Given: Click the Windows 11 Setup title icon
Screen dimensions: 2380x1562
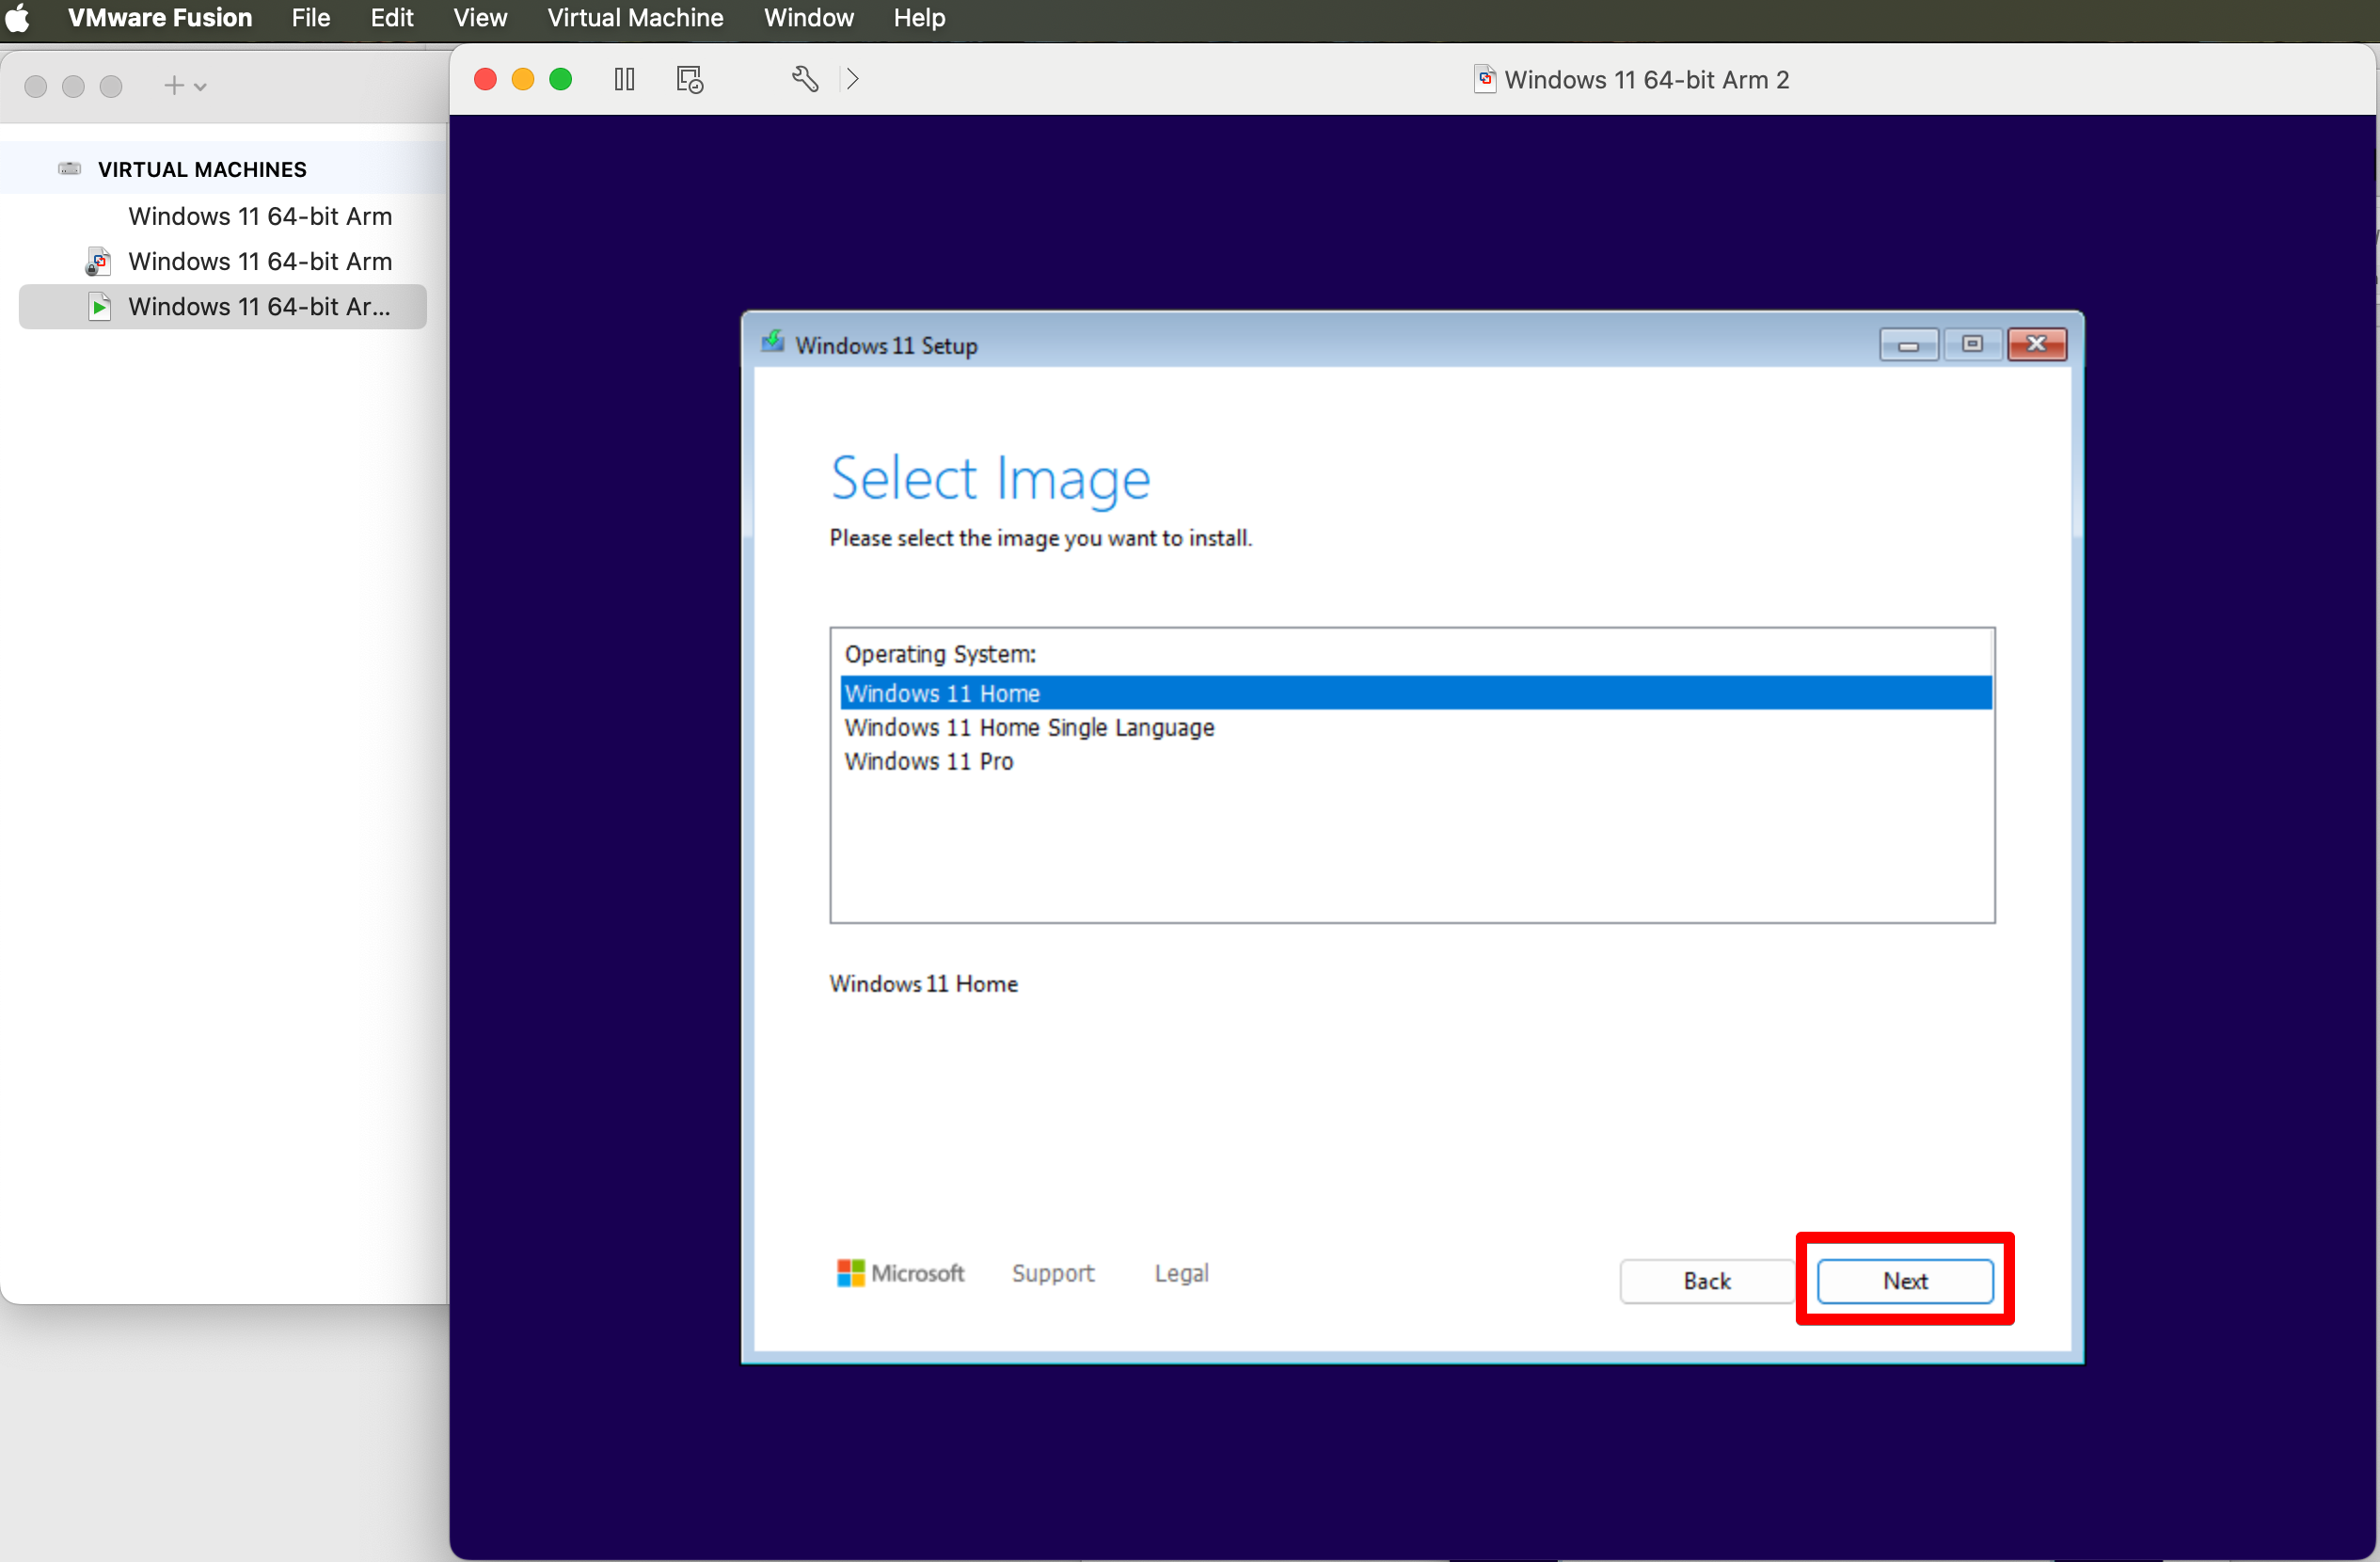Looking at the screenshot, I should [x=772, y=343].
